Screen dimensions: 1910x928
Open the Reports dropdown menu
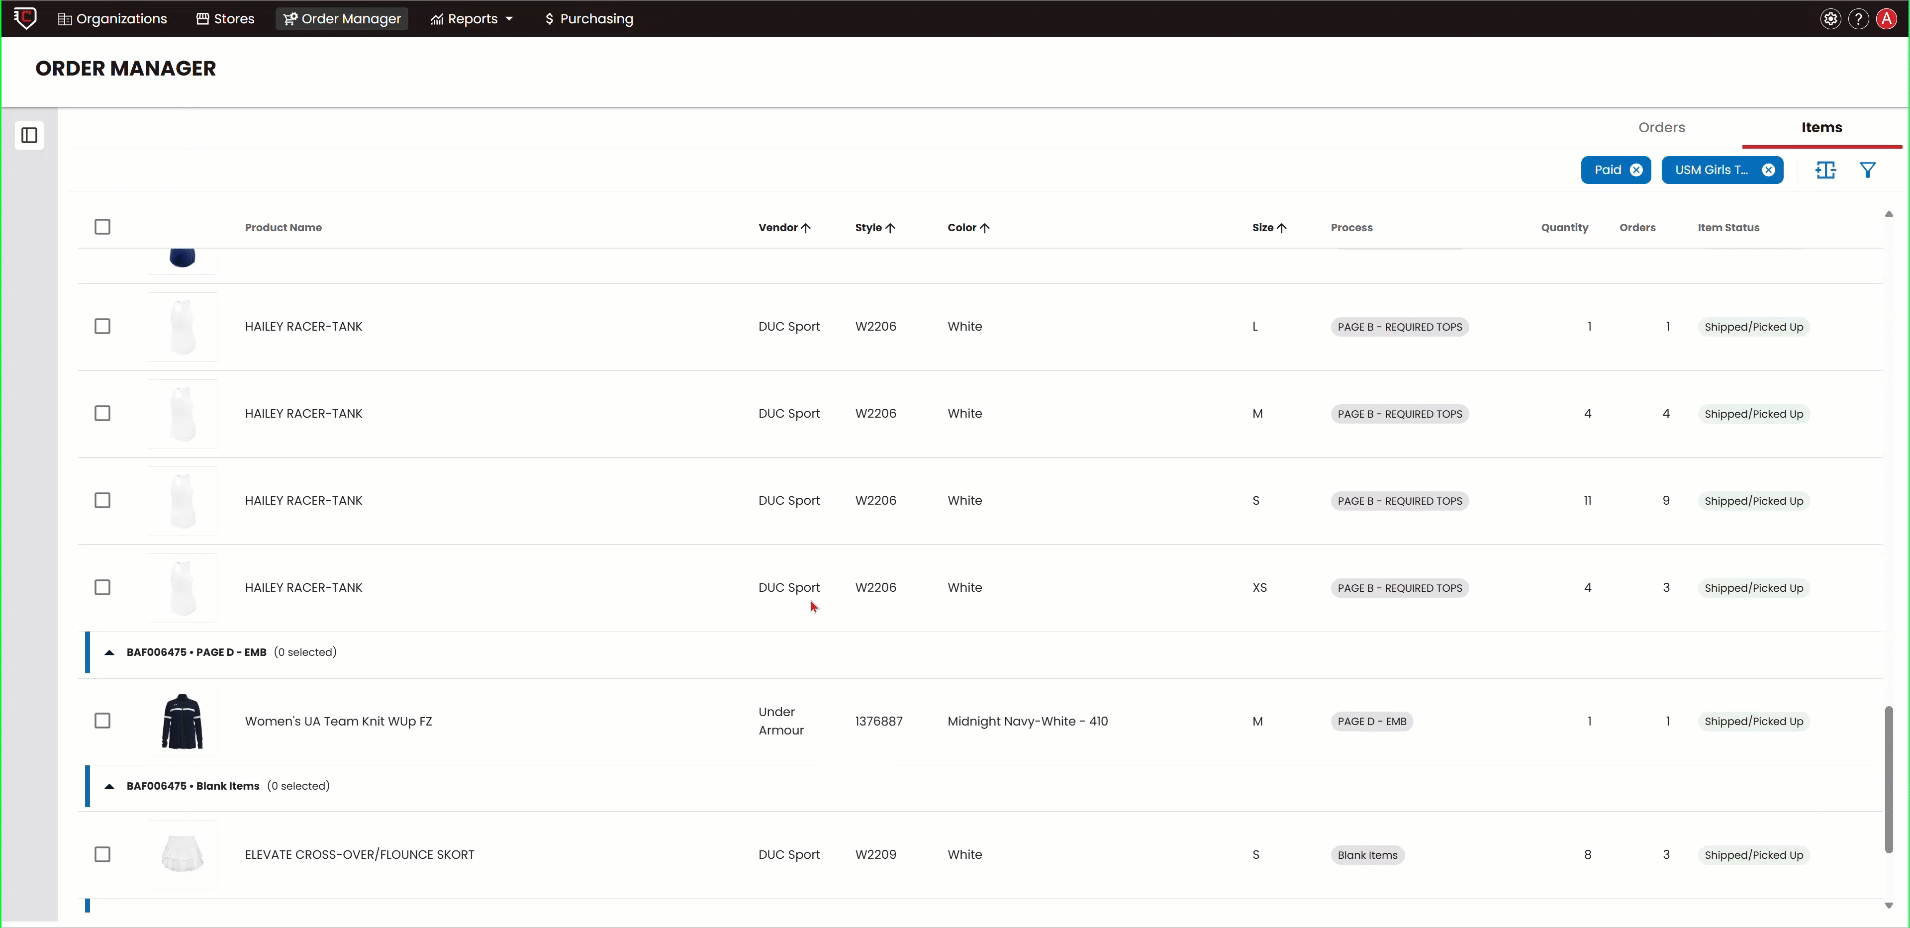[472, 19]
